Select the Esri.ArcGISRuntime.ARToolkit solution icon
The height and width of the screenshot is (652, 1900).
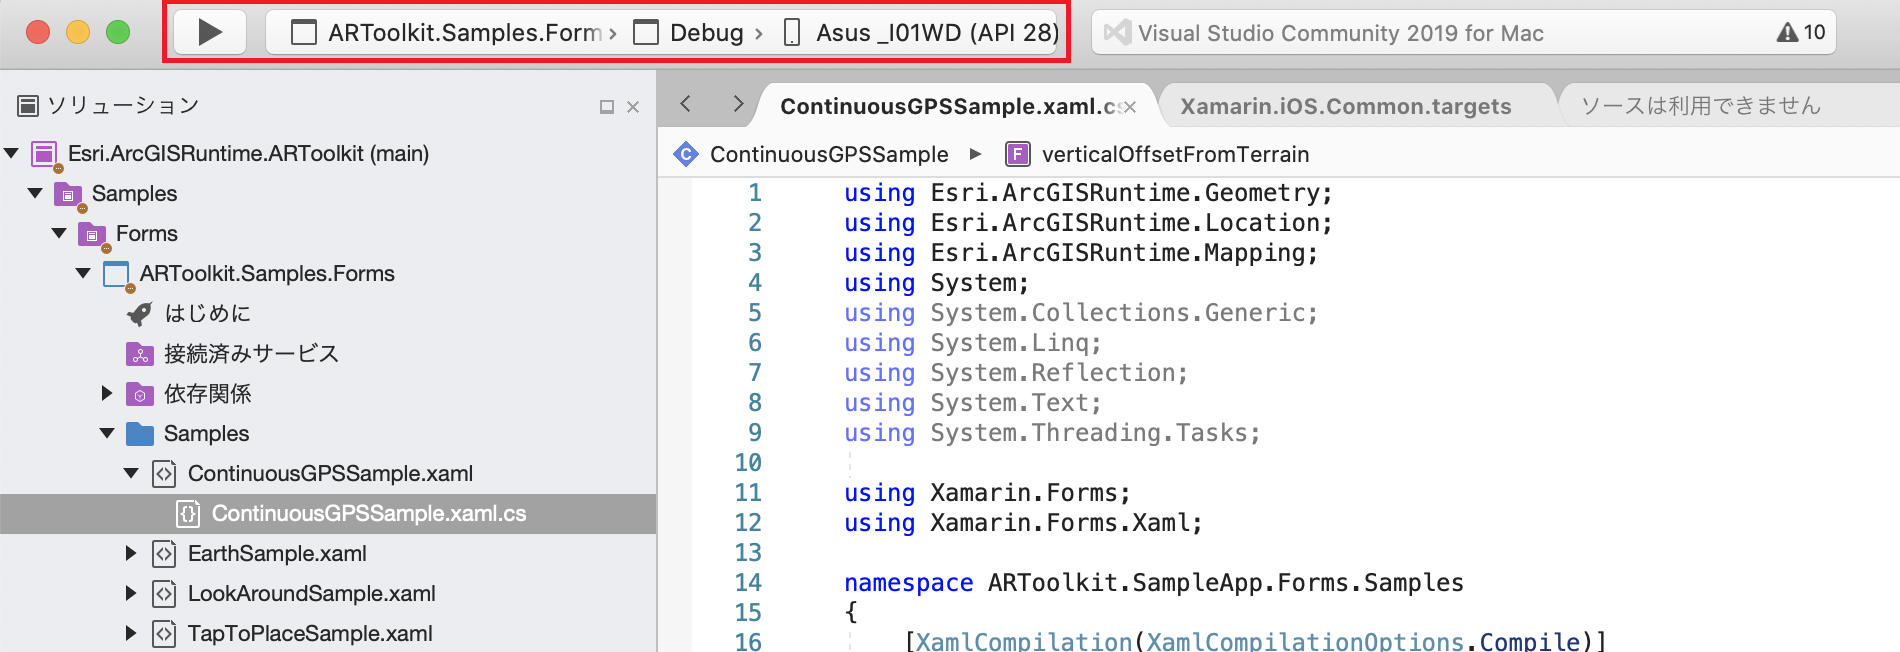[x=45, y=154]
